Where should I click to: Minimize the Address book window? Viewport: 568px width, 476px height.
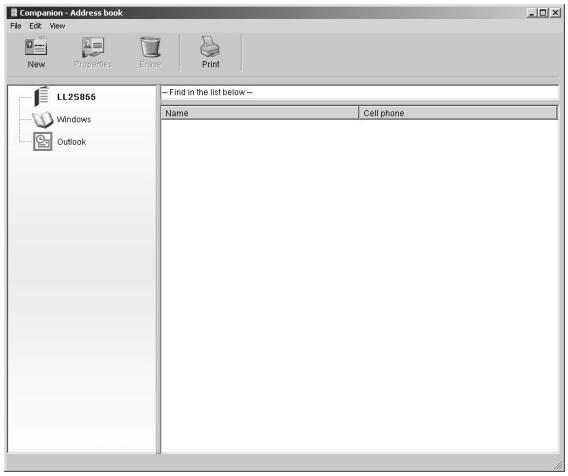pos(531,13)
